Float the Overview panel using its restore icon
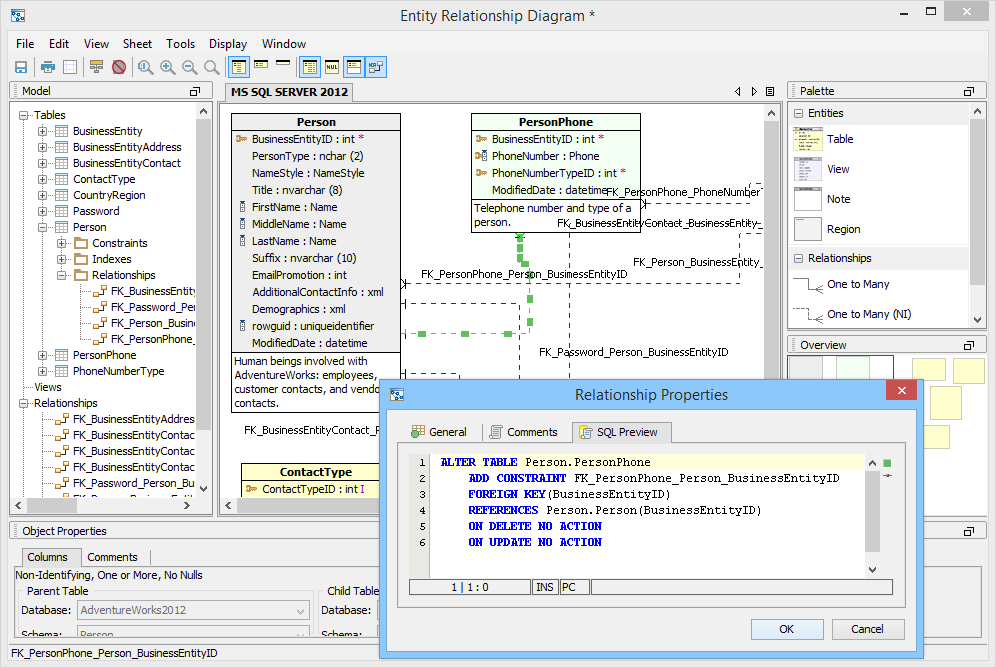Viewport: 996px width, 668px height. [x=969, y=345]
